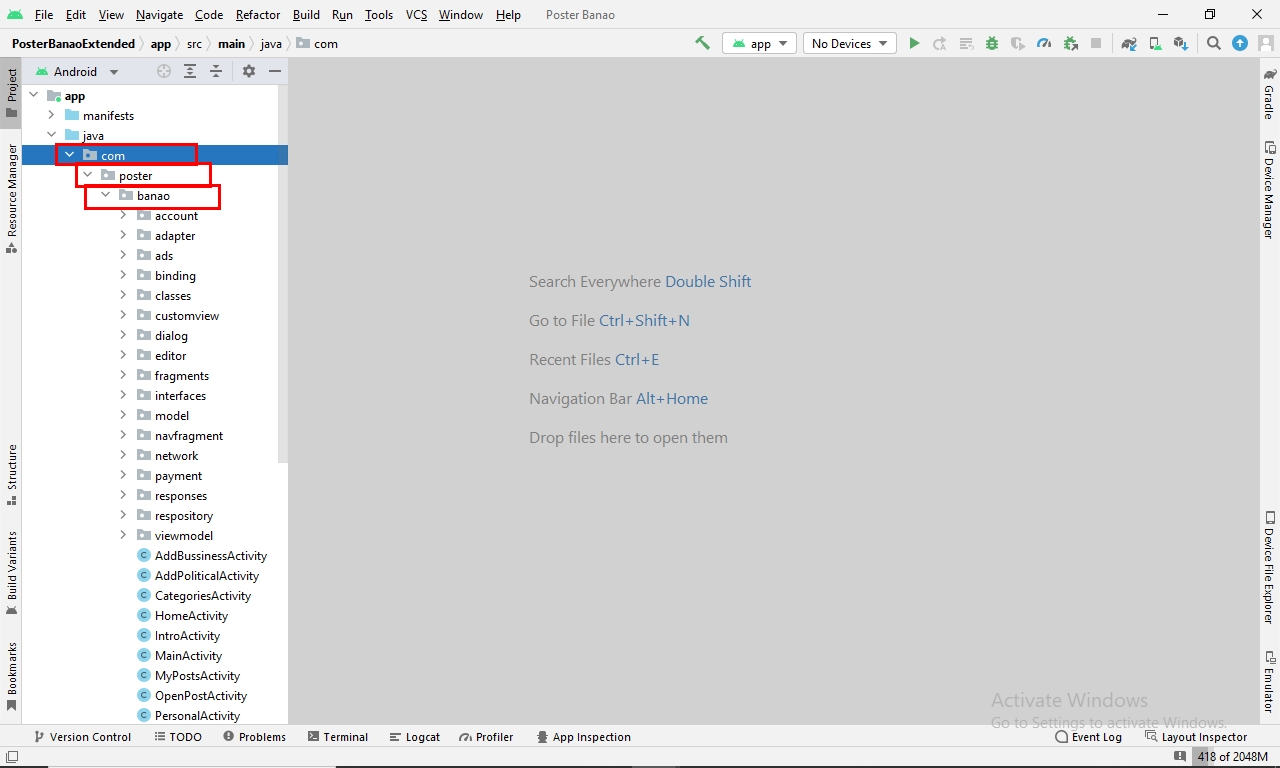Select HomeActivity class in project tree
The image size is (1280, 768).
point(191,616)
